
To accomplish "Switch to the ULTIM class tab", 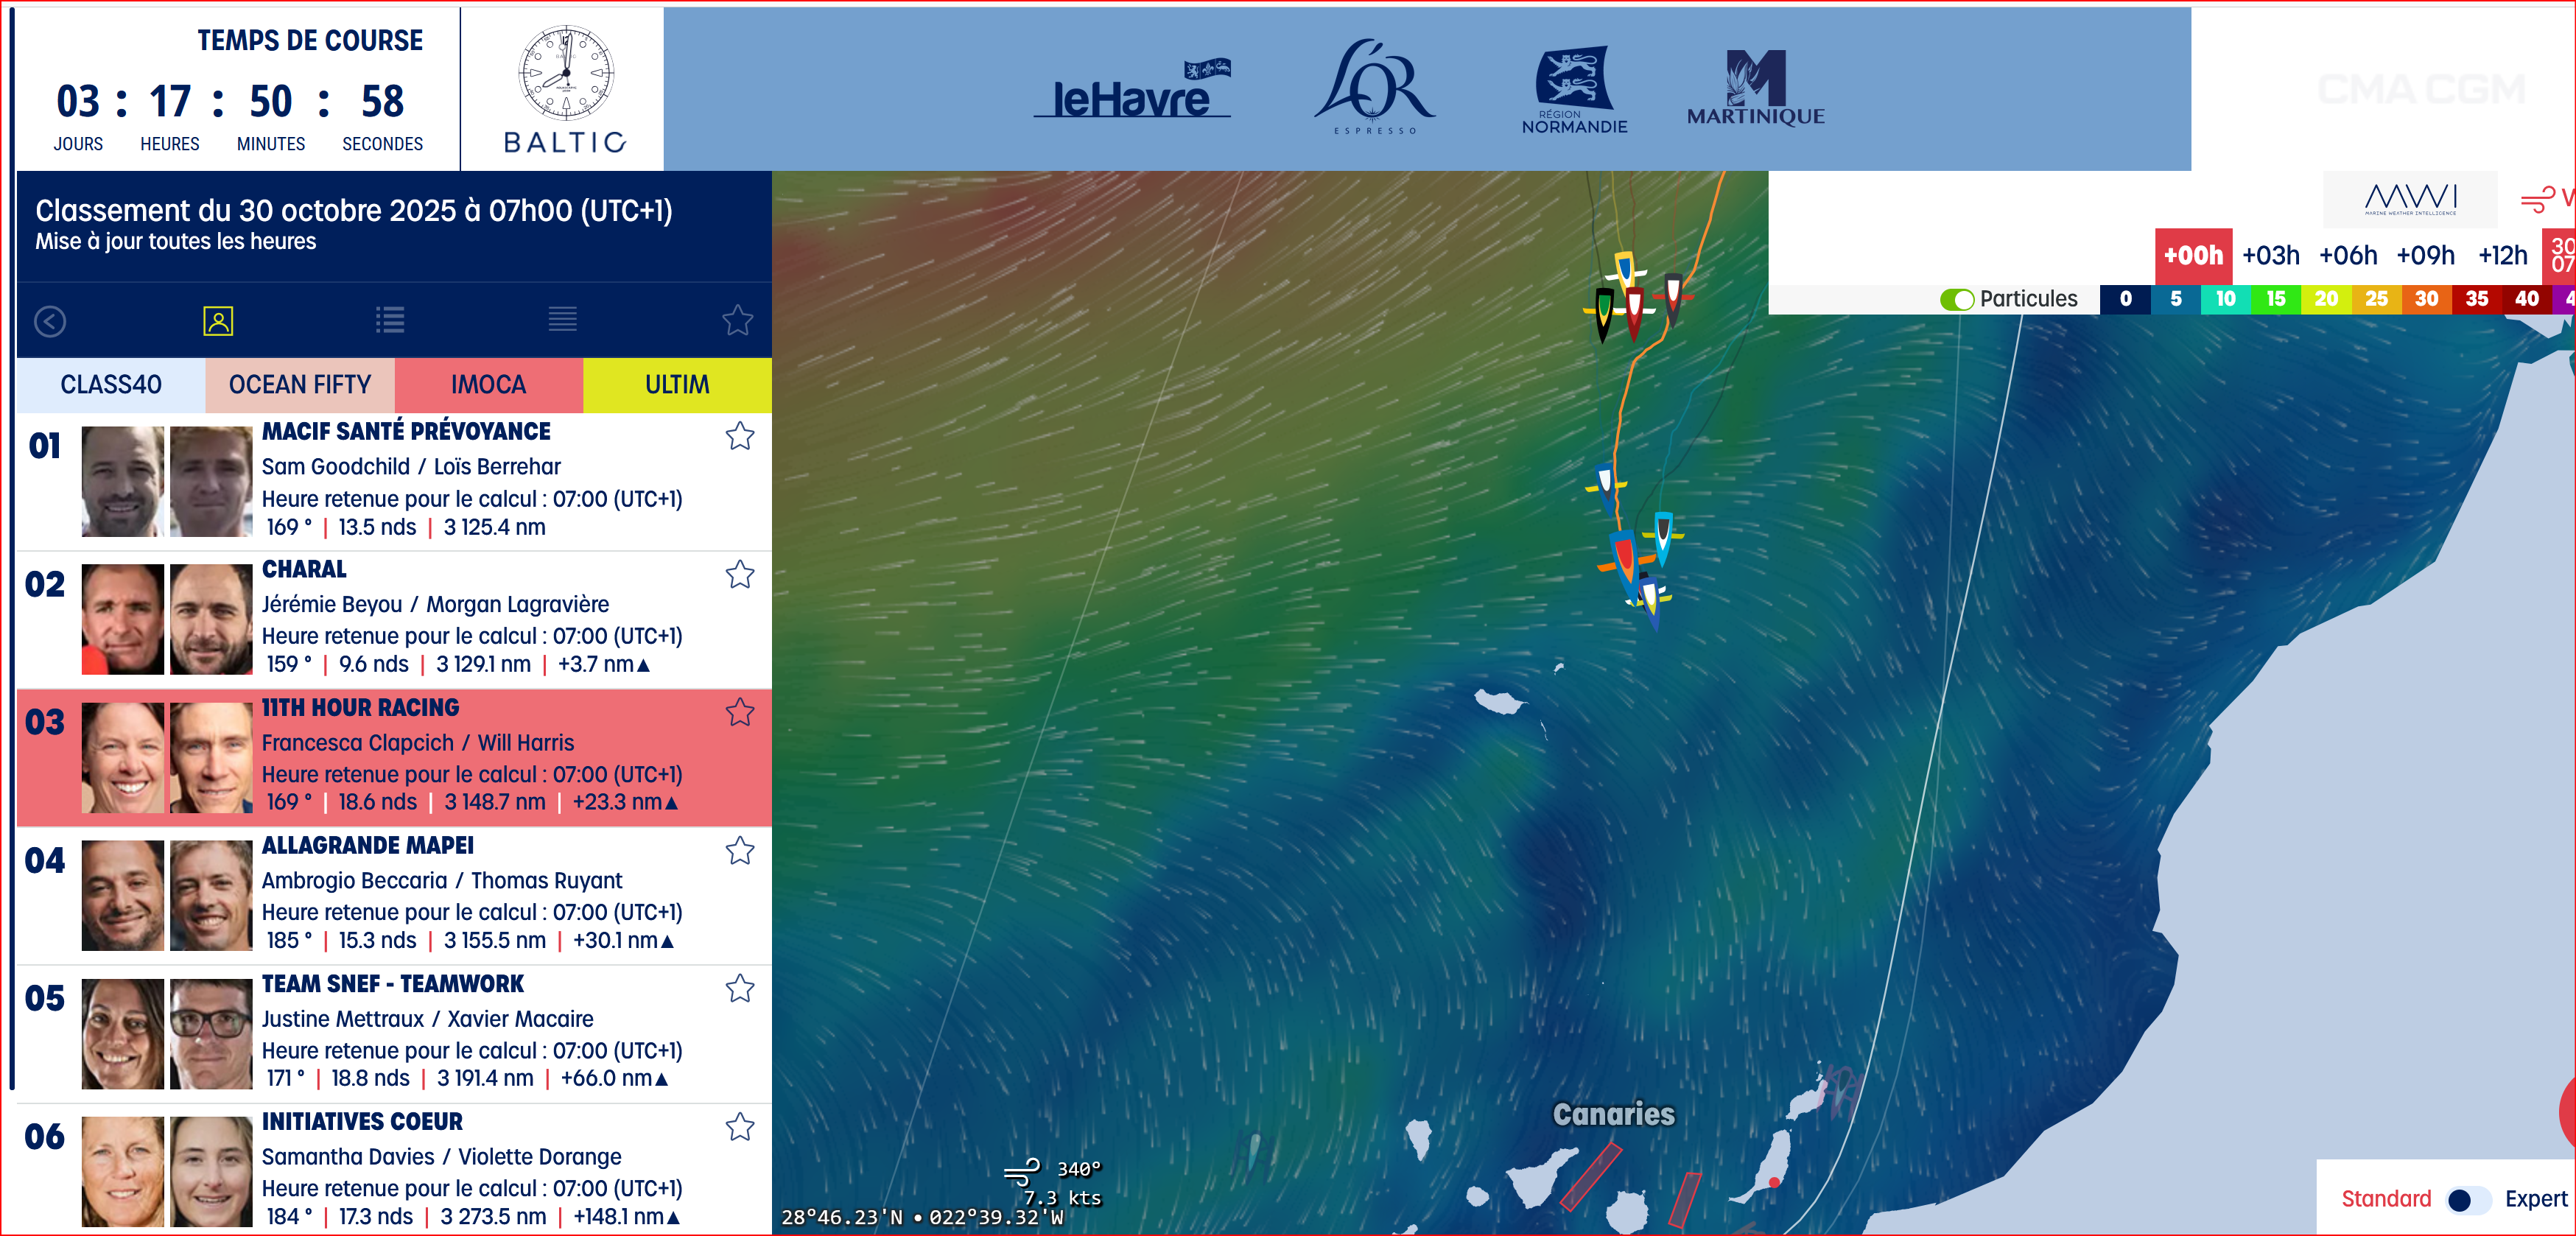I will pyautogui.click(x=677, y=385).
